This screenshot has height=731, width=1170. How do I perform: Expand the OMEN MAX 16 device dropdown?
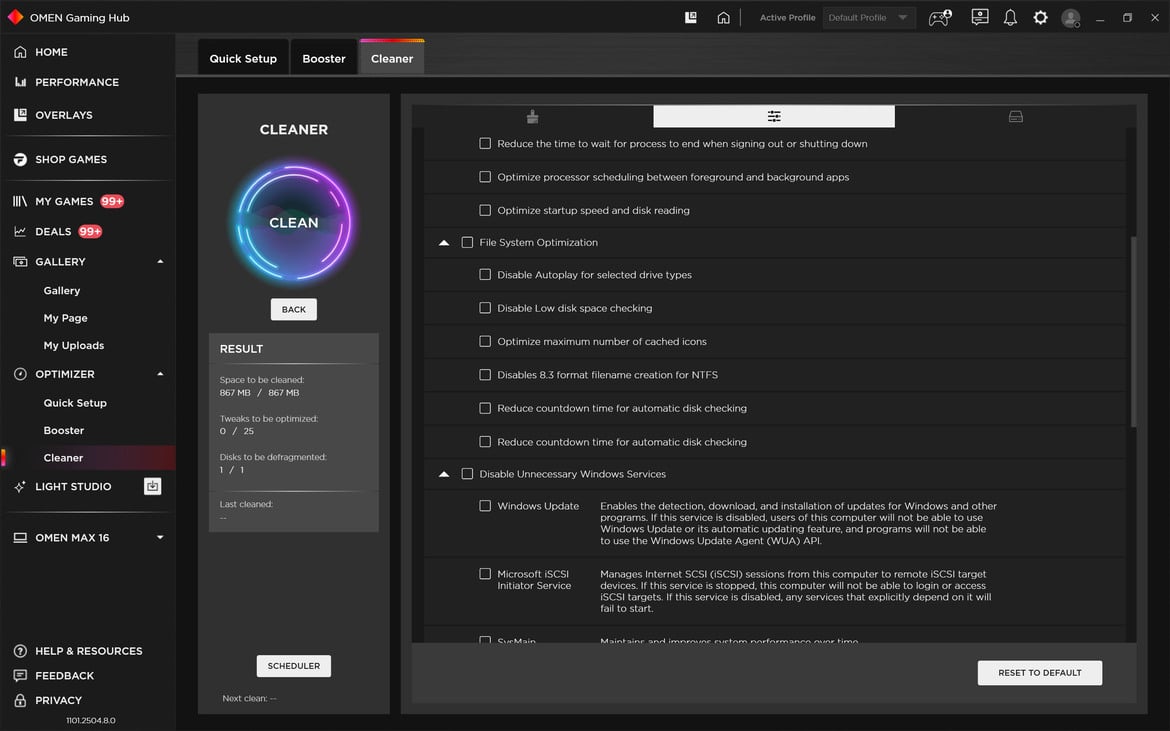pyautogui.click(x=160, y=538)
